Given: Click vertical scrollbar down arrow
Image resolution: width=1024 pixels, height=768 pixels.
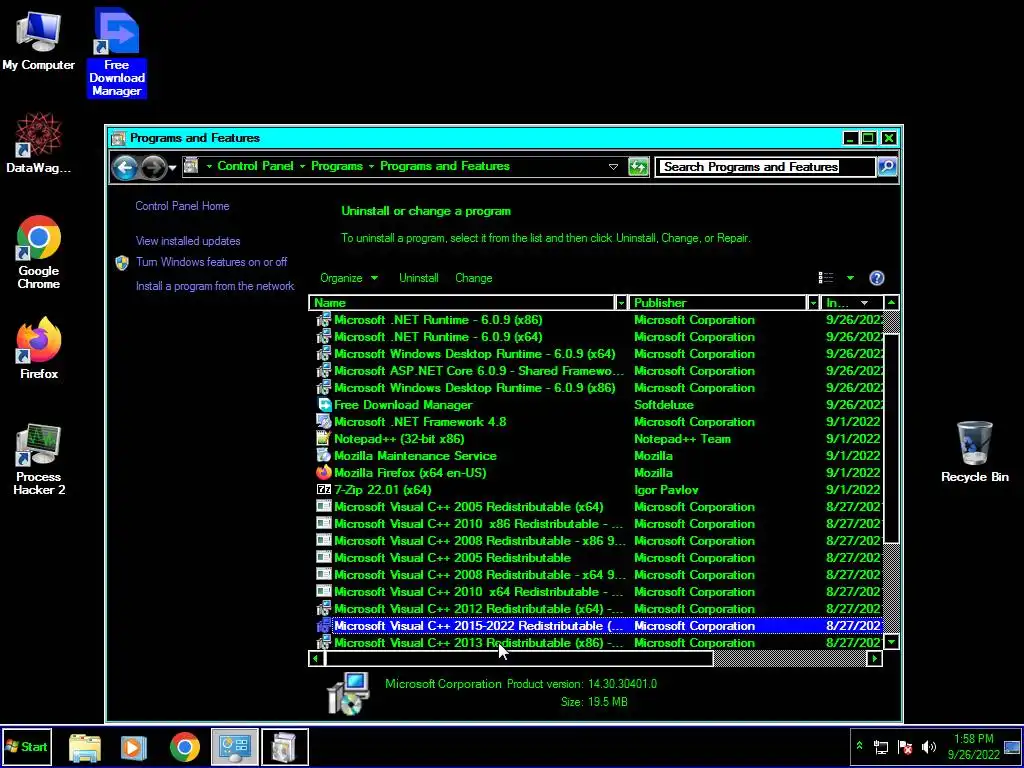Looking at the screenshot, I should click(891, 642).
